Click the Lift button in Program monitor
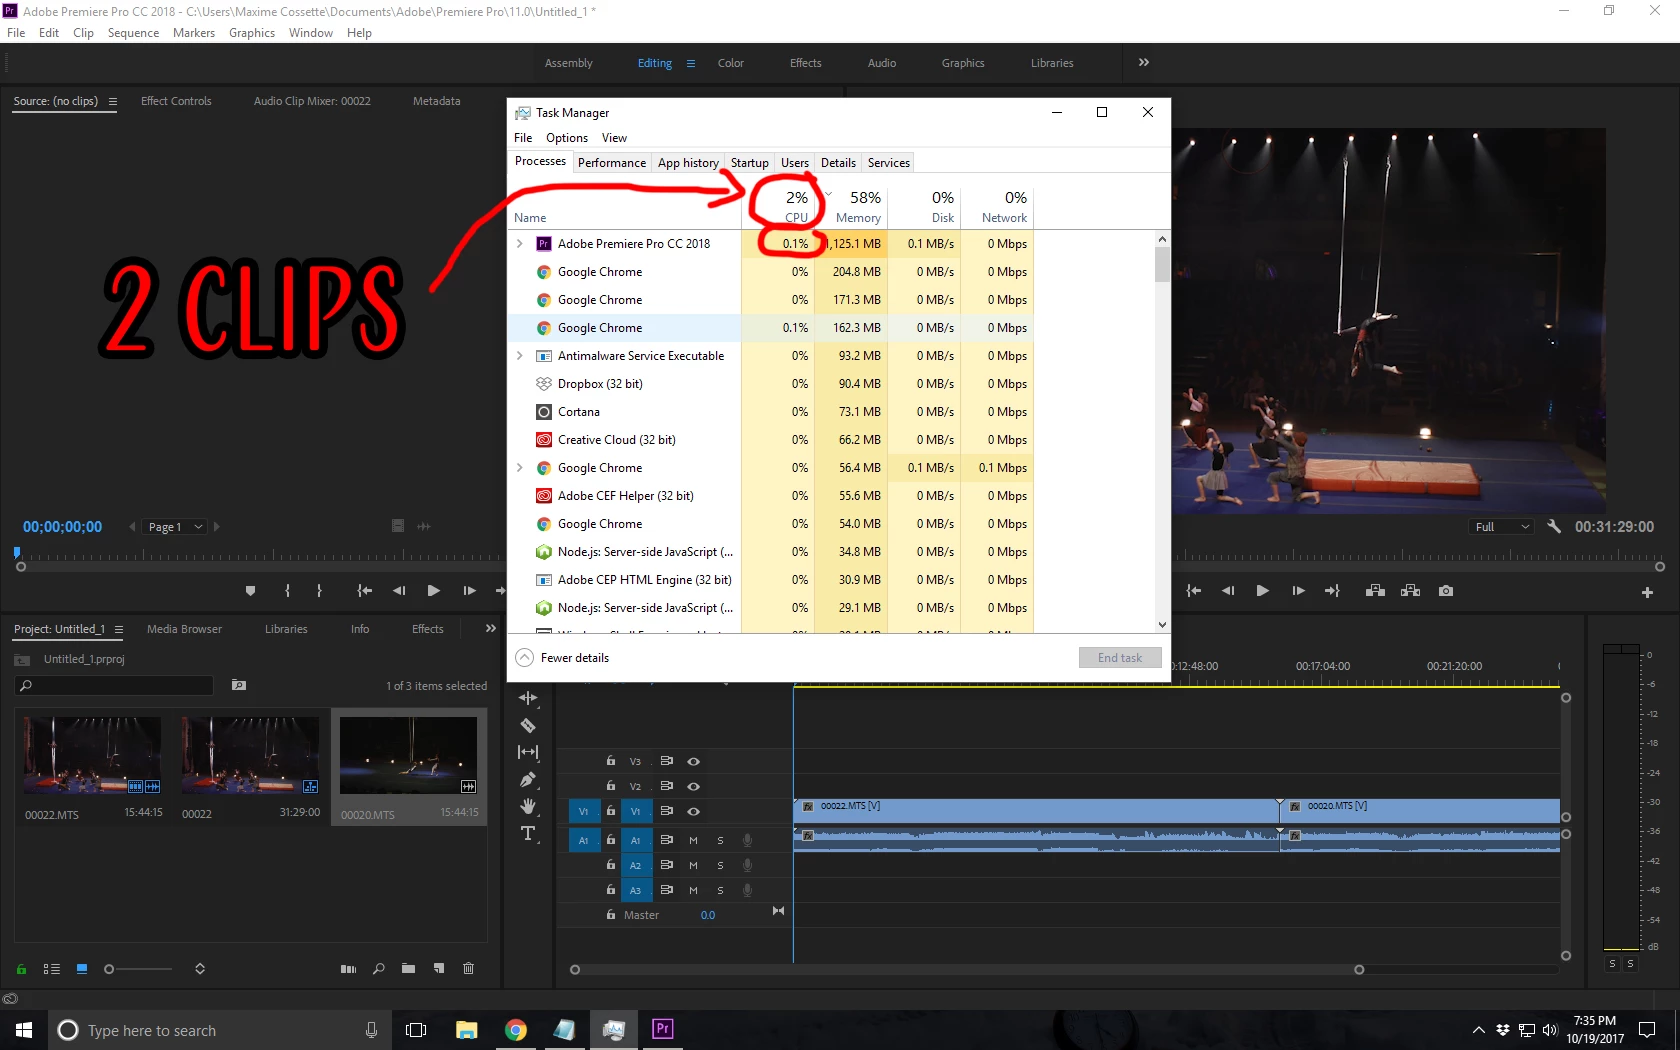 pyautogui.click(x=1375, y=591)
